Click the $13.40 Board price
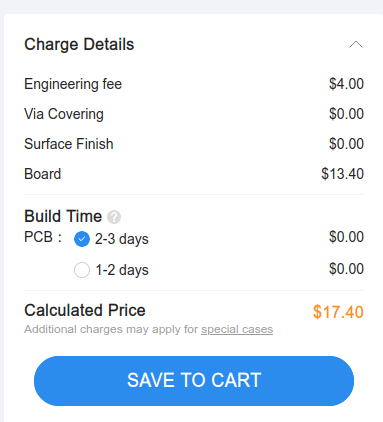383x422 pixels. (x=342, y=174)
